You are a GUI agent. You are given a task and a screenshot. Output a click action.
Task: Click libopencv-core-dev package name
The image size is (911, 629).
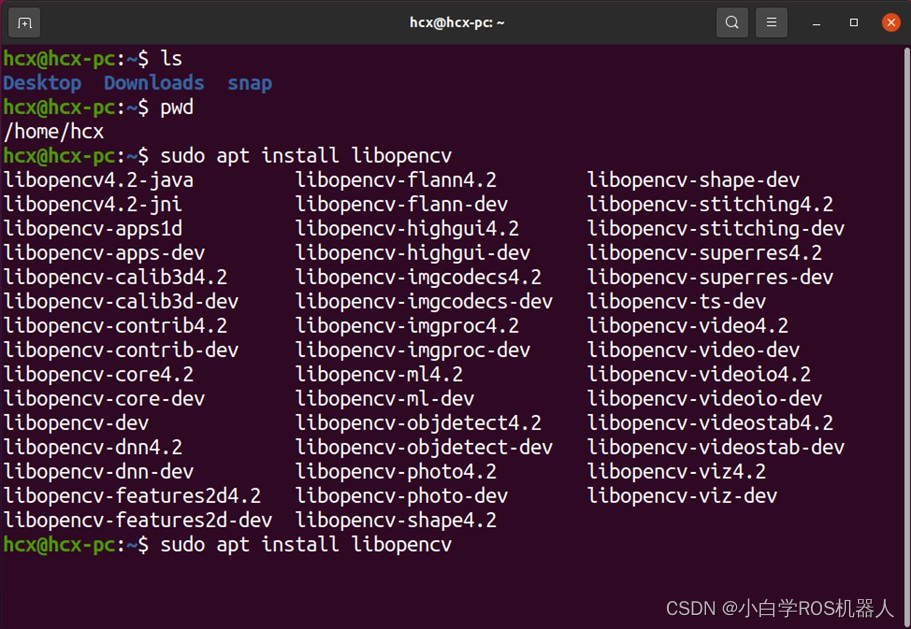pyautogui.click(x=104, y=399)
